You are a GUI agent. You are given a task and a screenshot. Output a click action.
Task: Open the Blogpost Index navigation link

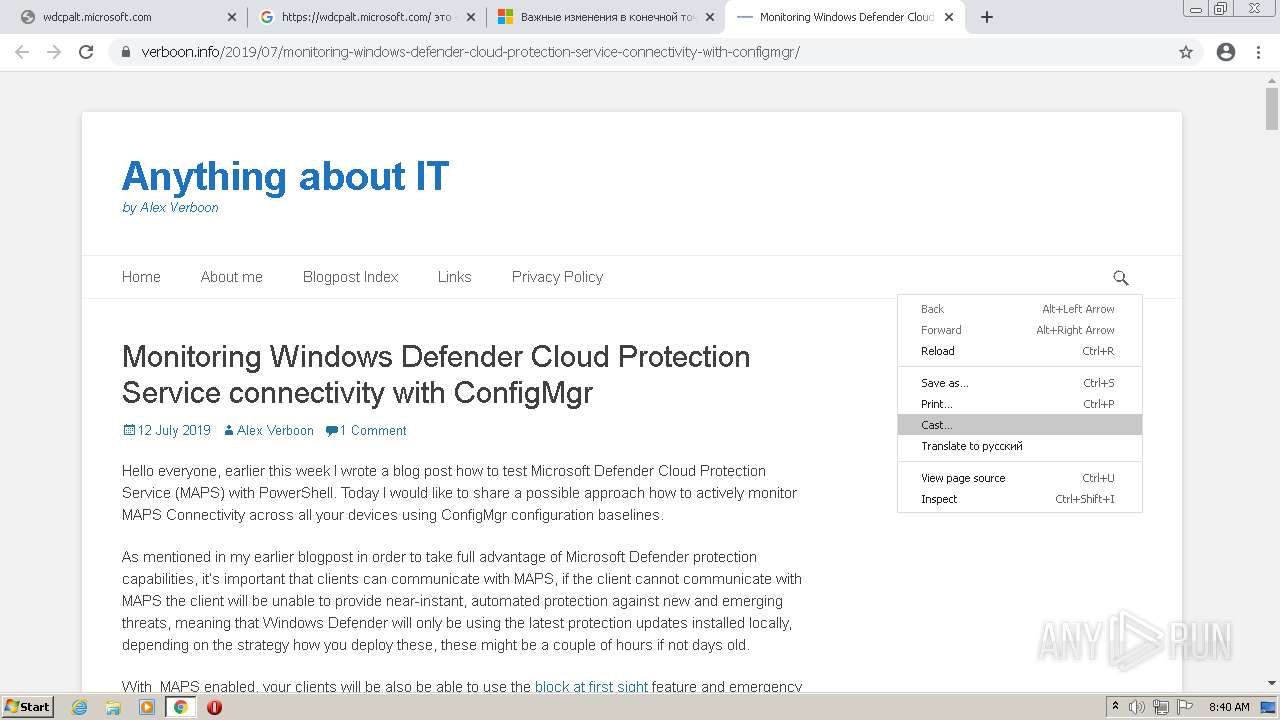pos(350,277)
